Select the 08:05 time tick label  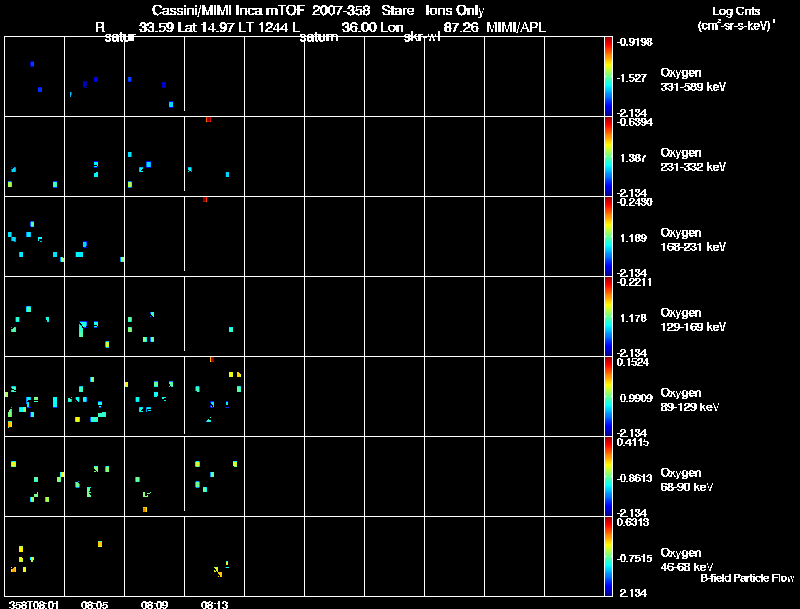[x=94, y=605]
